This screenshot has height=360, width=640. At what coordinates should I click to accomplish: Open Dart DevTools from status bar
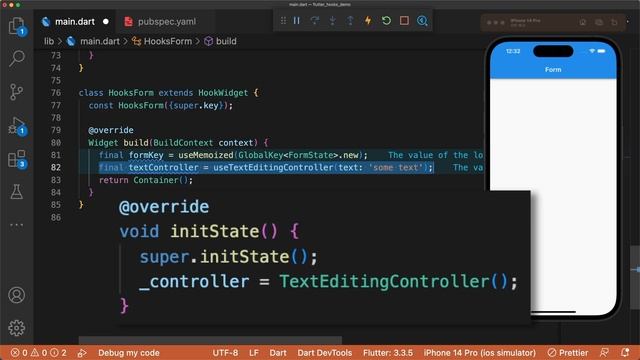pos(324,353)
